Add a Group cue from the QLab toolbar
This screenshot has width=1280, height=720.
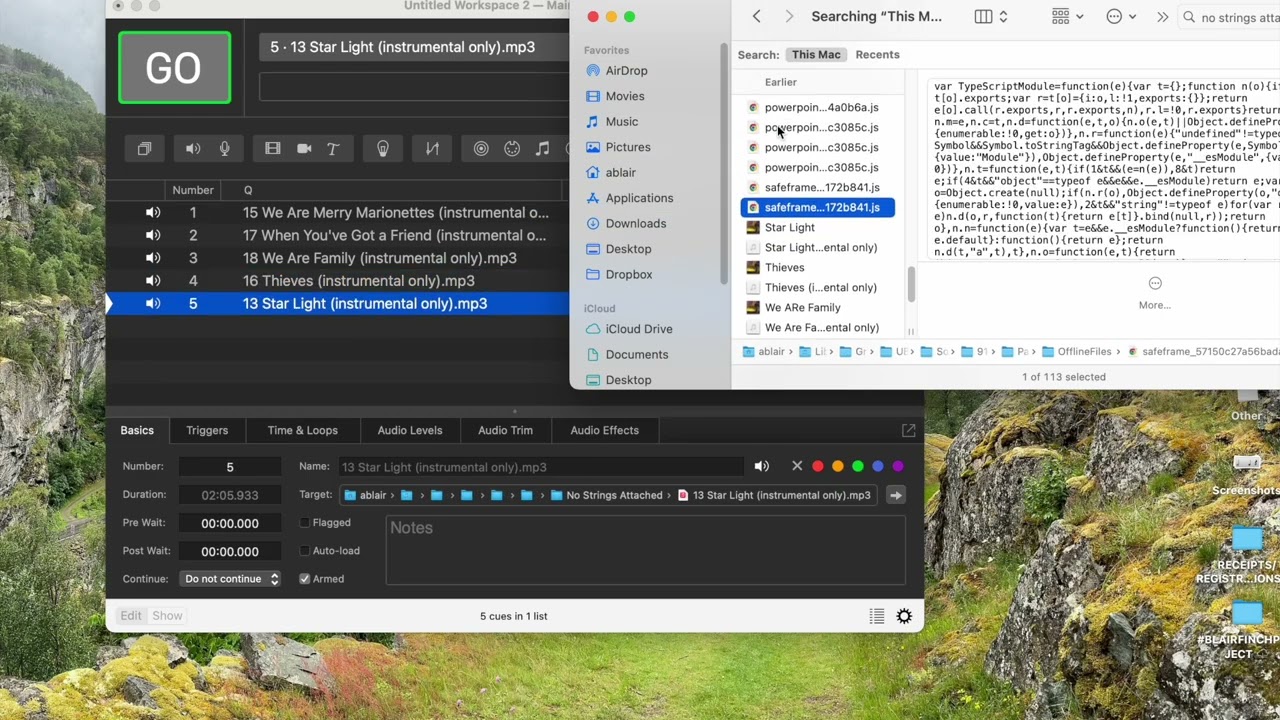coord(144,149)
